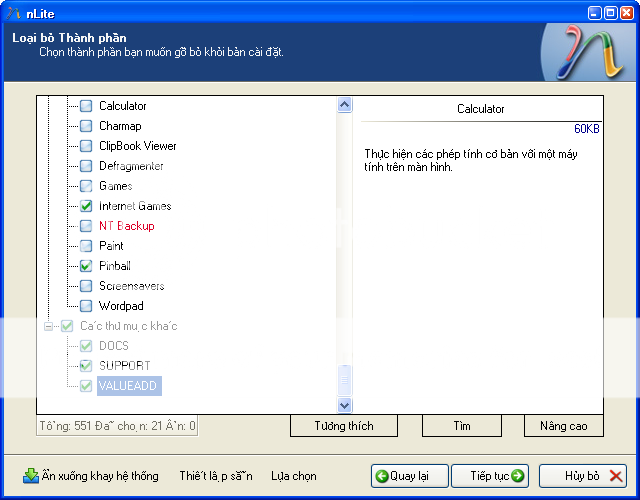Click the Tương thích button

[x=344, y=426]
